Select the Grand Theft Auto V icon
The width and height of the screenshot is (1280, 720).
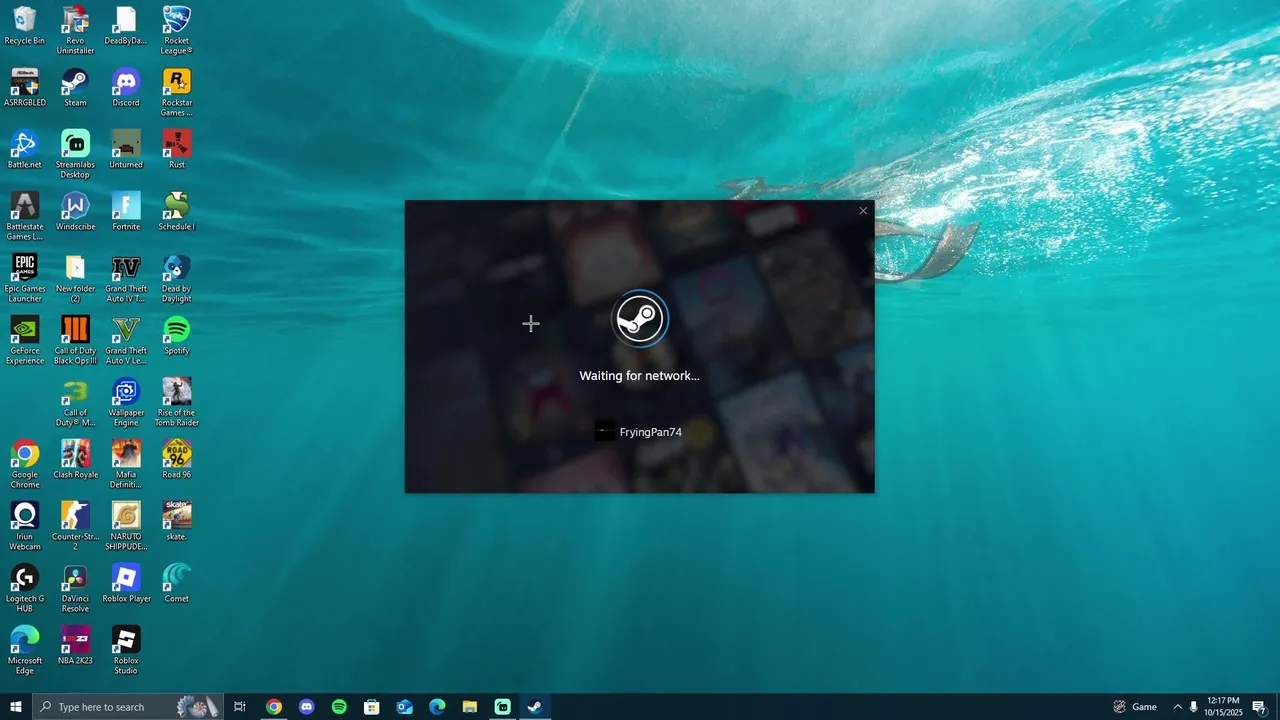(x=126, y=341)
